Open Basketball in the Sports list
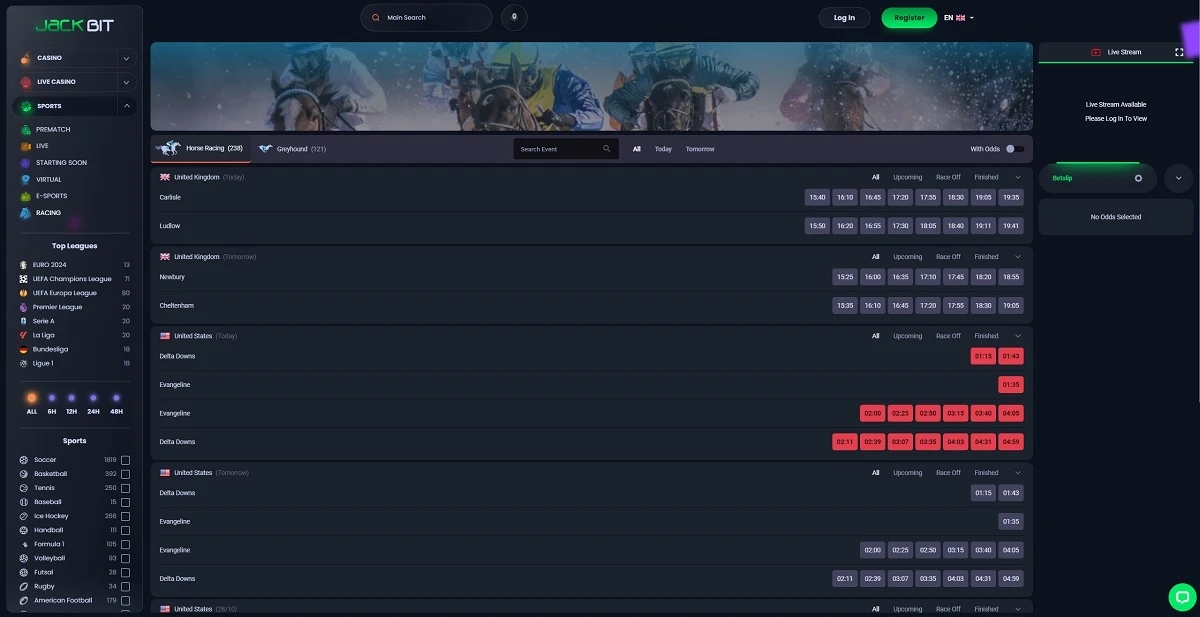The height and width of the screenshot is (617, 1200). [50, 474]
